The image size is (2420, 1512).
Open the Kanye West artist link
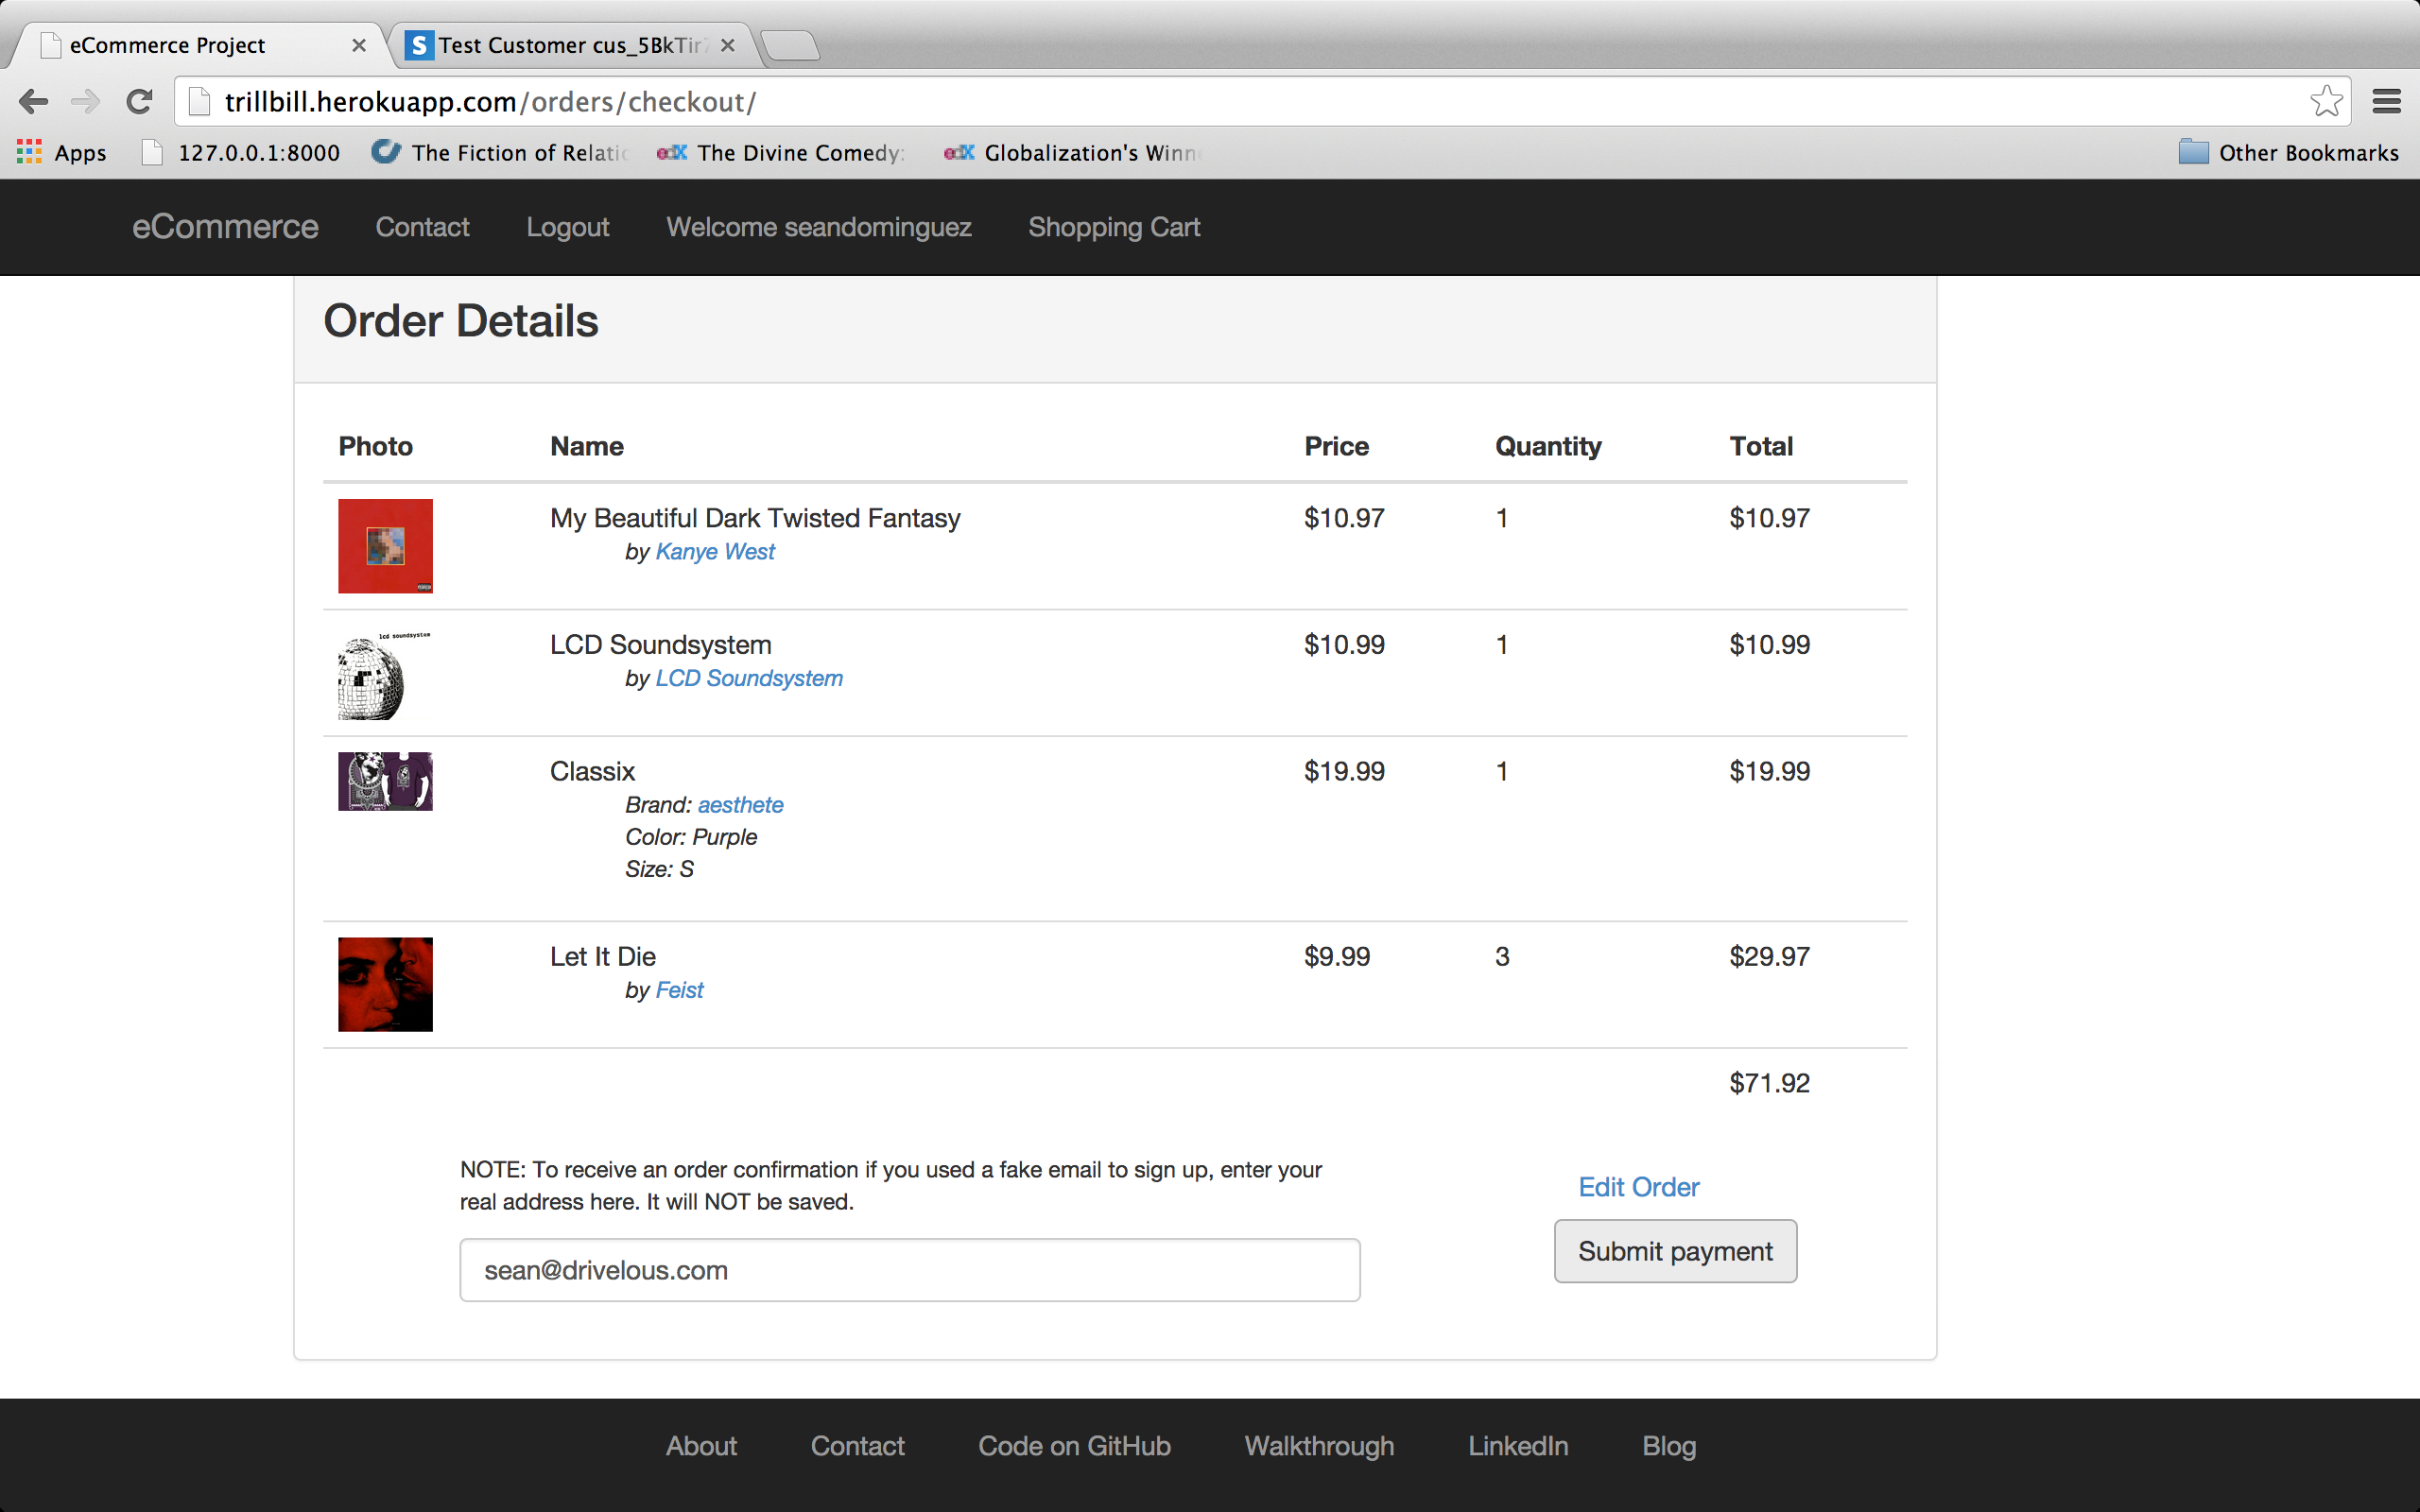pos(714,552)
